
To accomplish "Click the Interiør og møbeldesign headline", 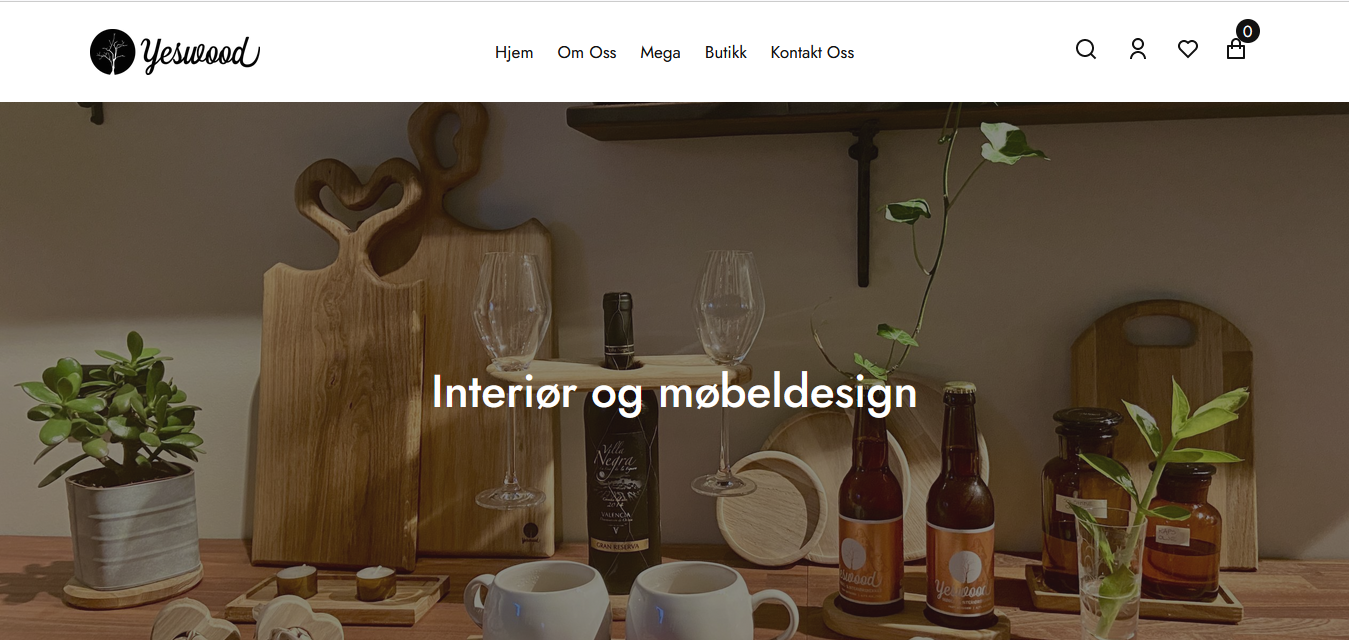I will [x=674, y=392].
